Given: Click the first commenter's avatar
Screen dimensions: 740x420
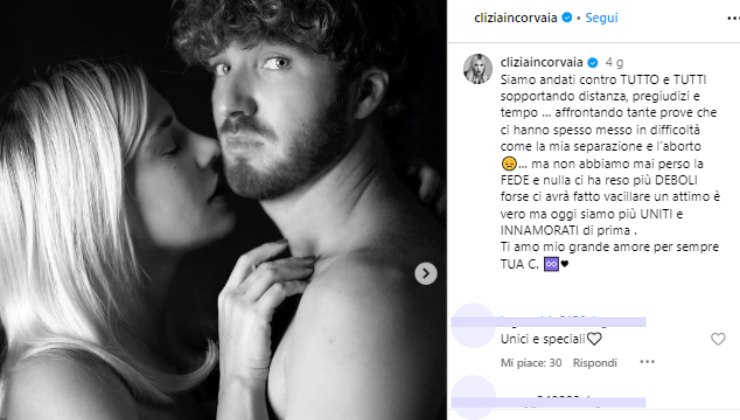Looking at the screenshot, I should click(x=473, y=326).
